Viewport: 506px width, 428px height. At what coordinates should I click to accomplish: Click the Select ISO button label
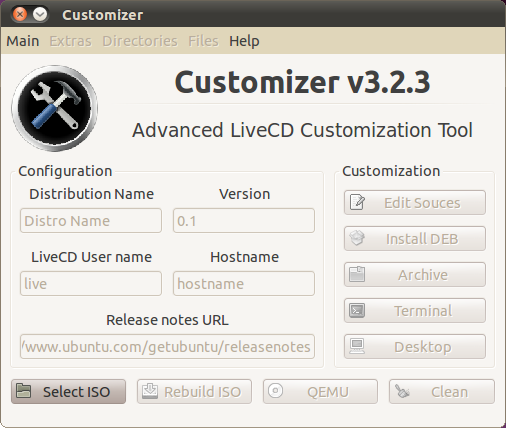click(76, 392)
